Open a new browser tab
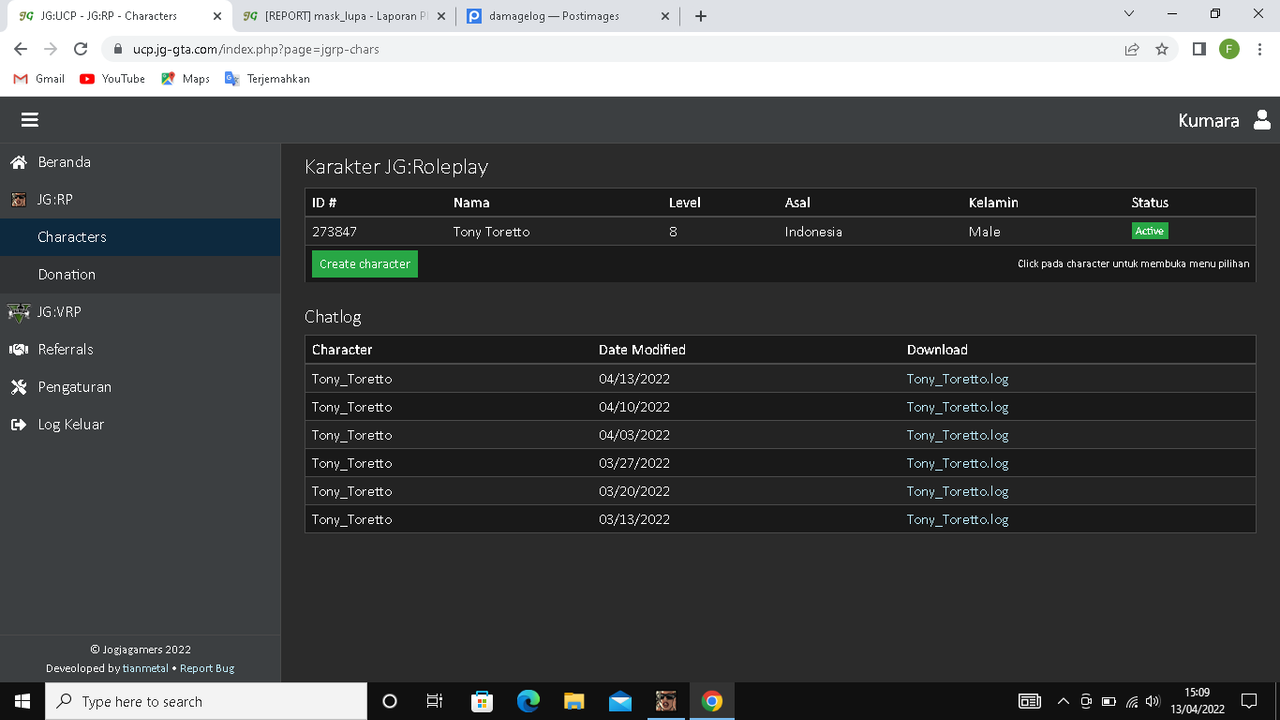This screenshot has width=1280, height=720. click(701, 16)
